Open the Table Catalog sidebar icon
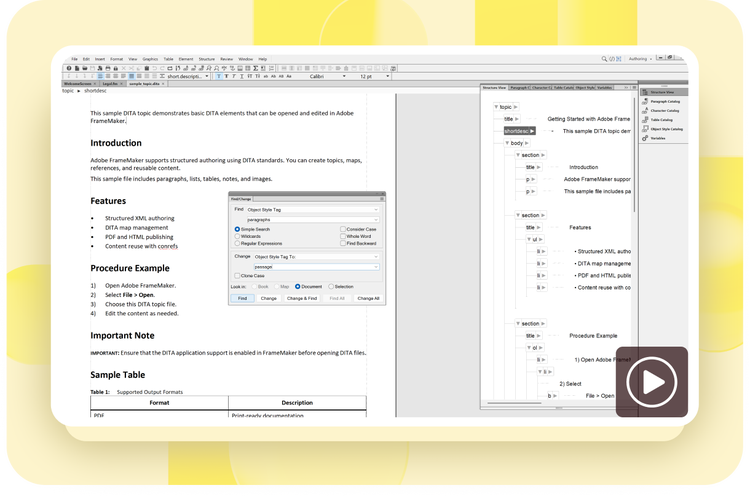 click(645, 120)
